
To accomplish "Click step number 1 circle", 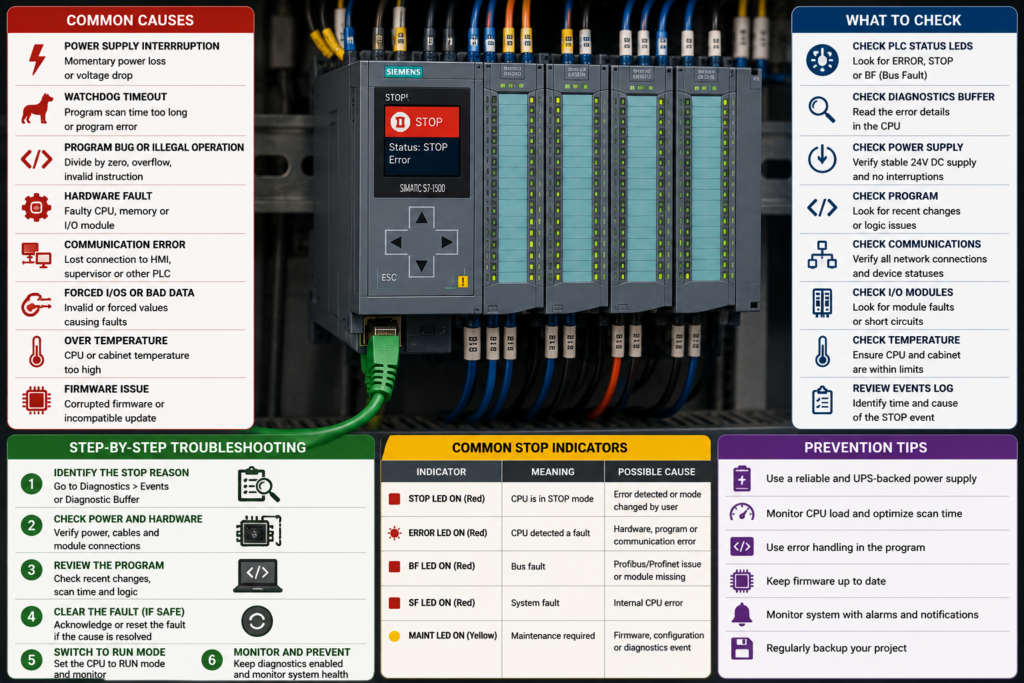I will pos(31,484).
